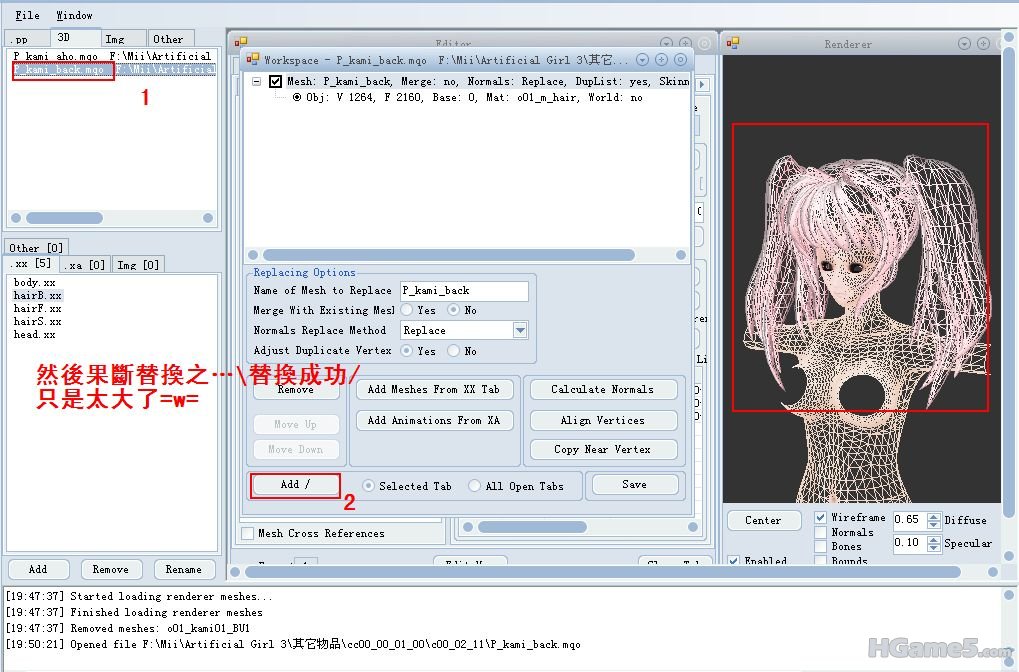
Task: Enable the Bones checkbox in Renderer
Action: 821,547
